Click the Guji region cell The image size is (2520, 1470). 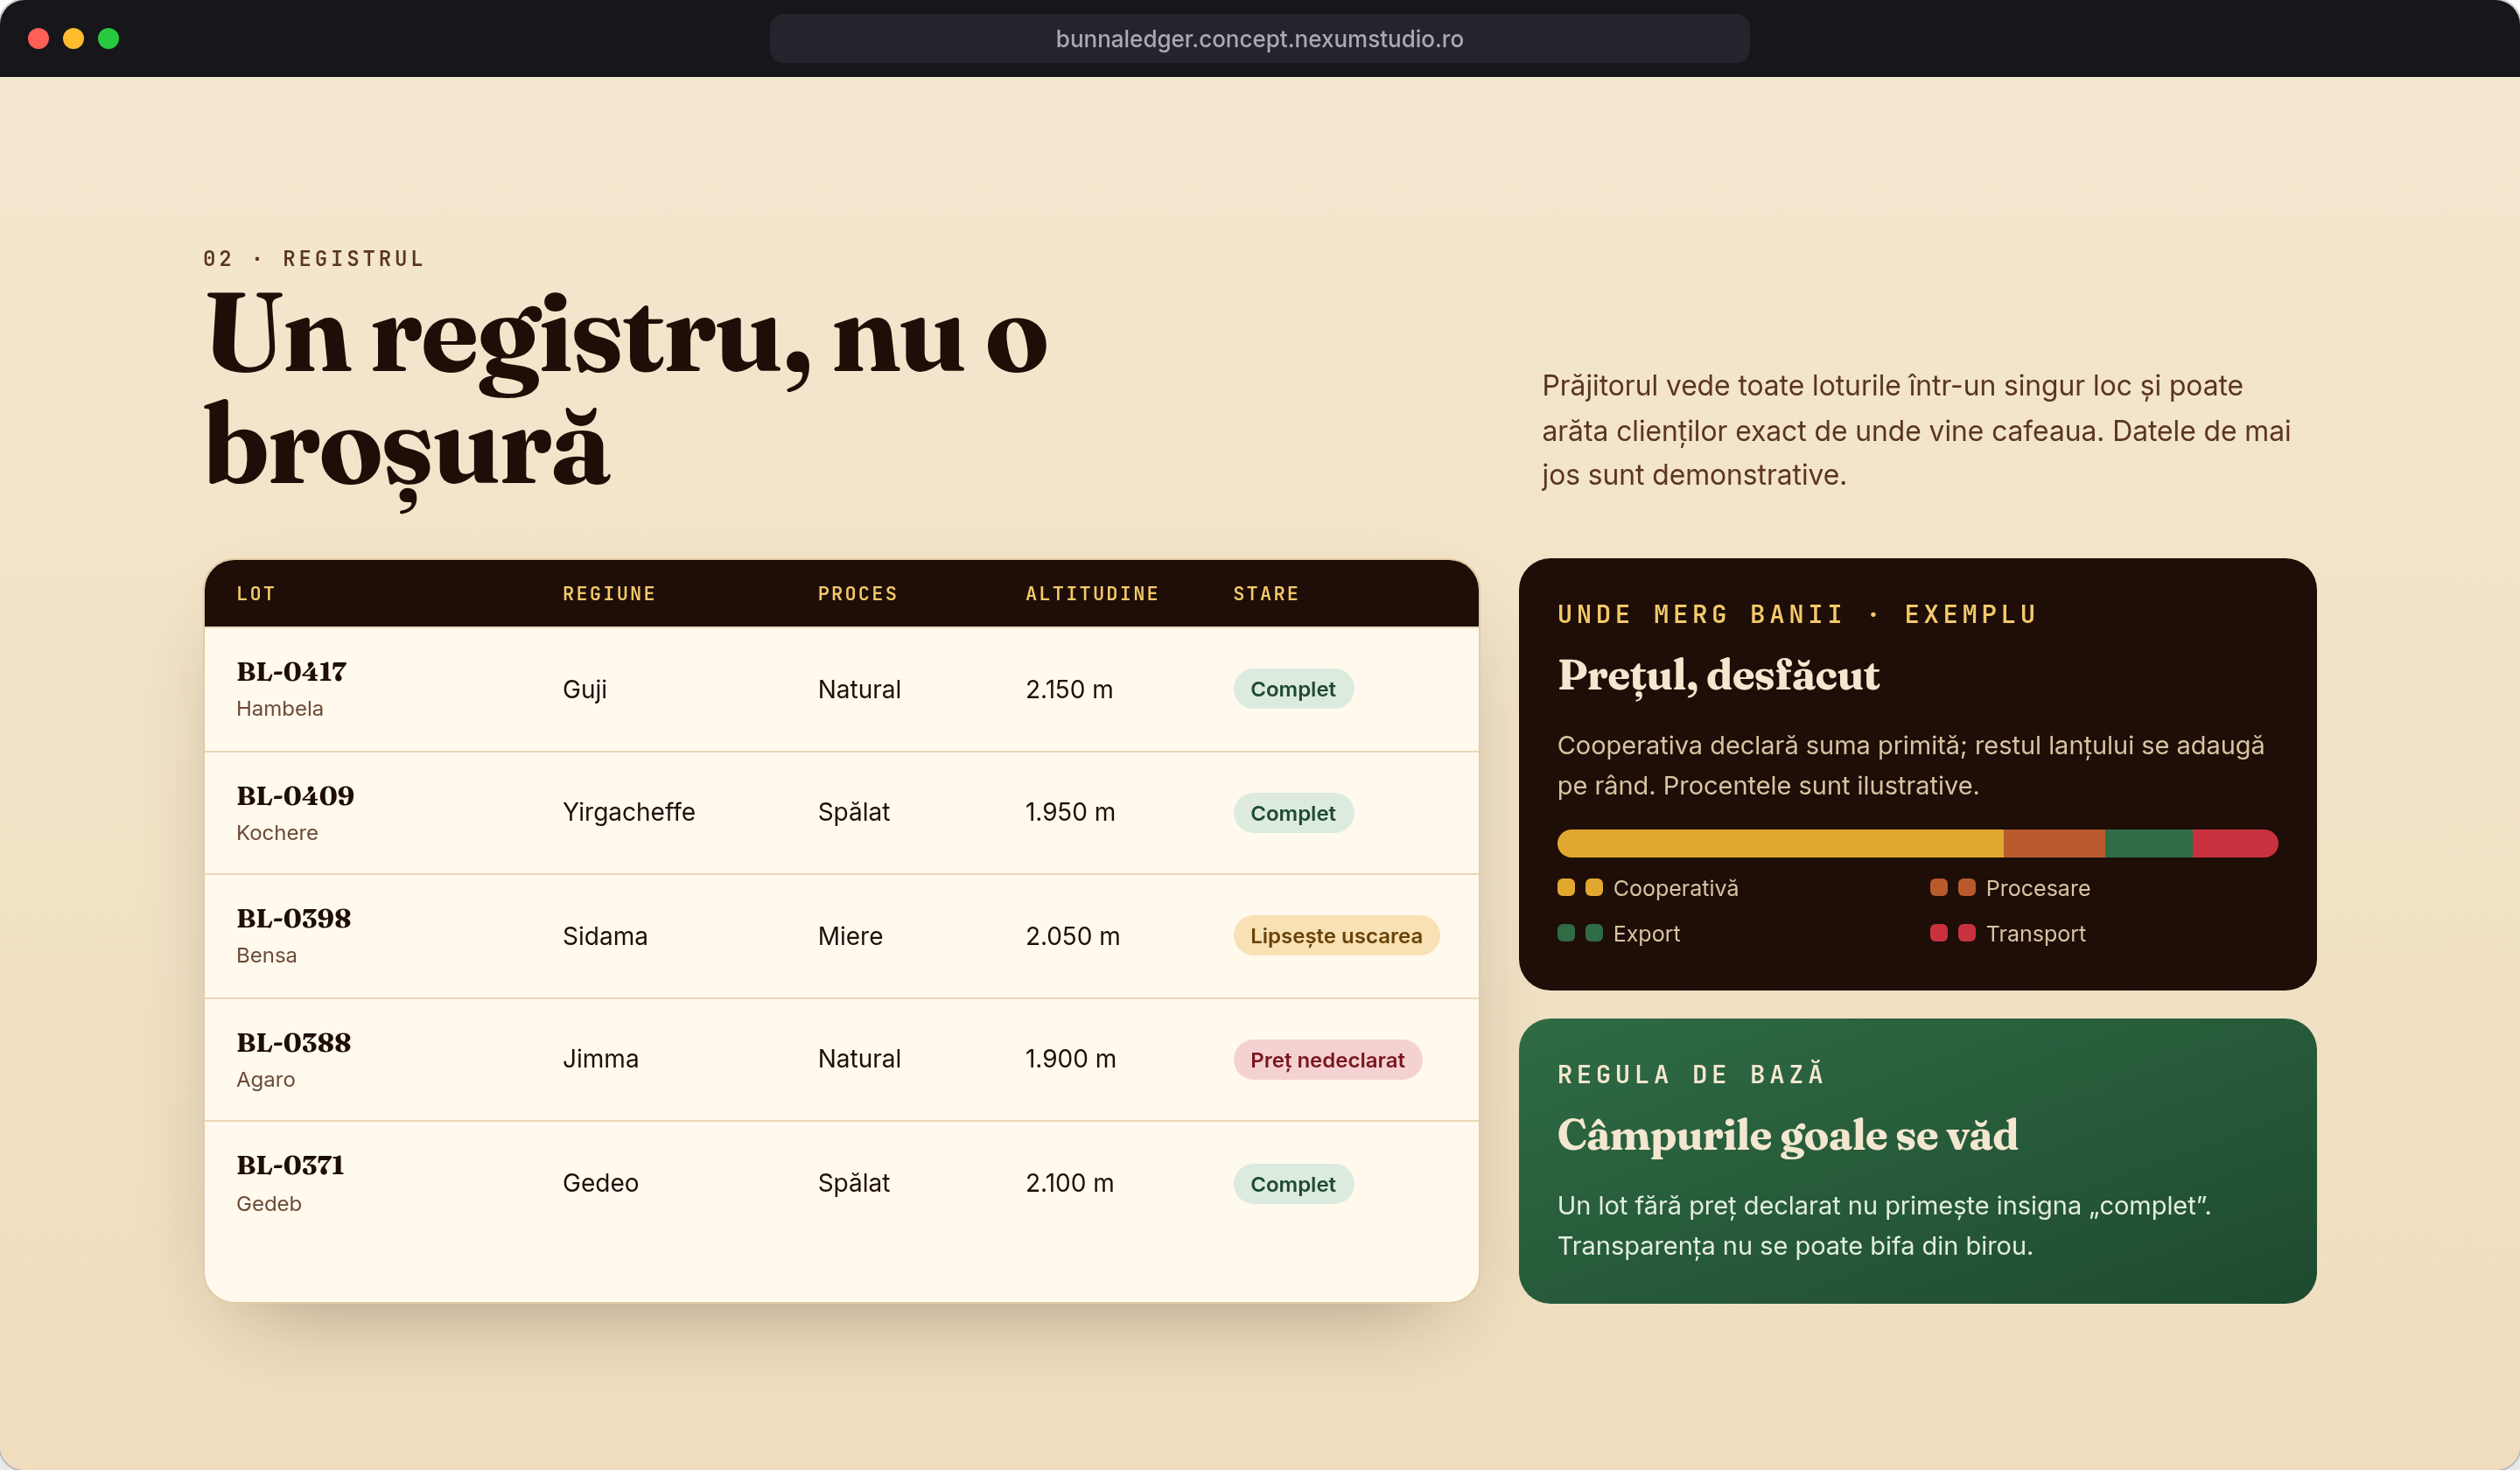pos(584,689)
